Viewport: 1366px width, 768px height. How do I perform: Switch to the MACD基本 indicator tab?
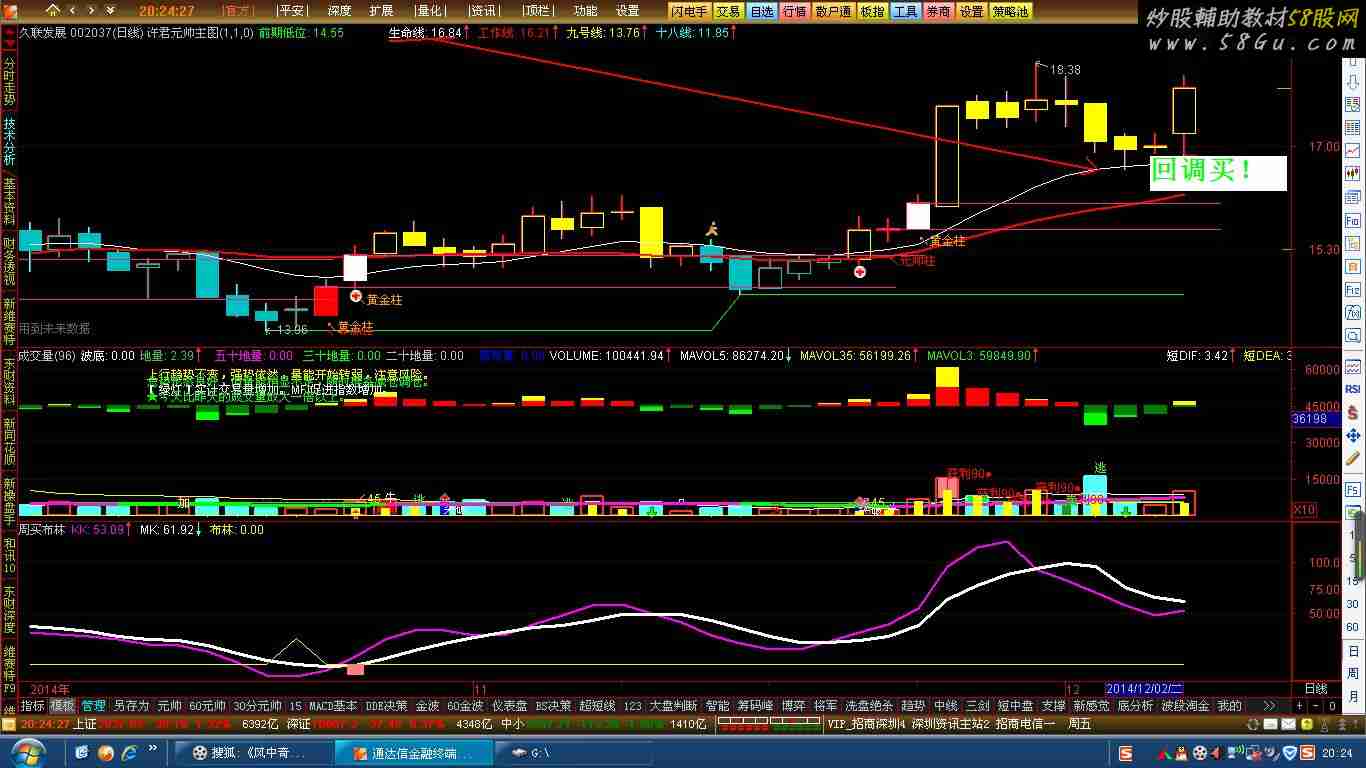point(332,706)
